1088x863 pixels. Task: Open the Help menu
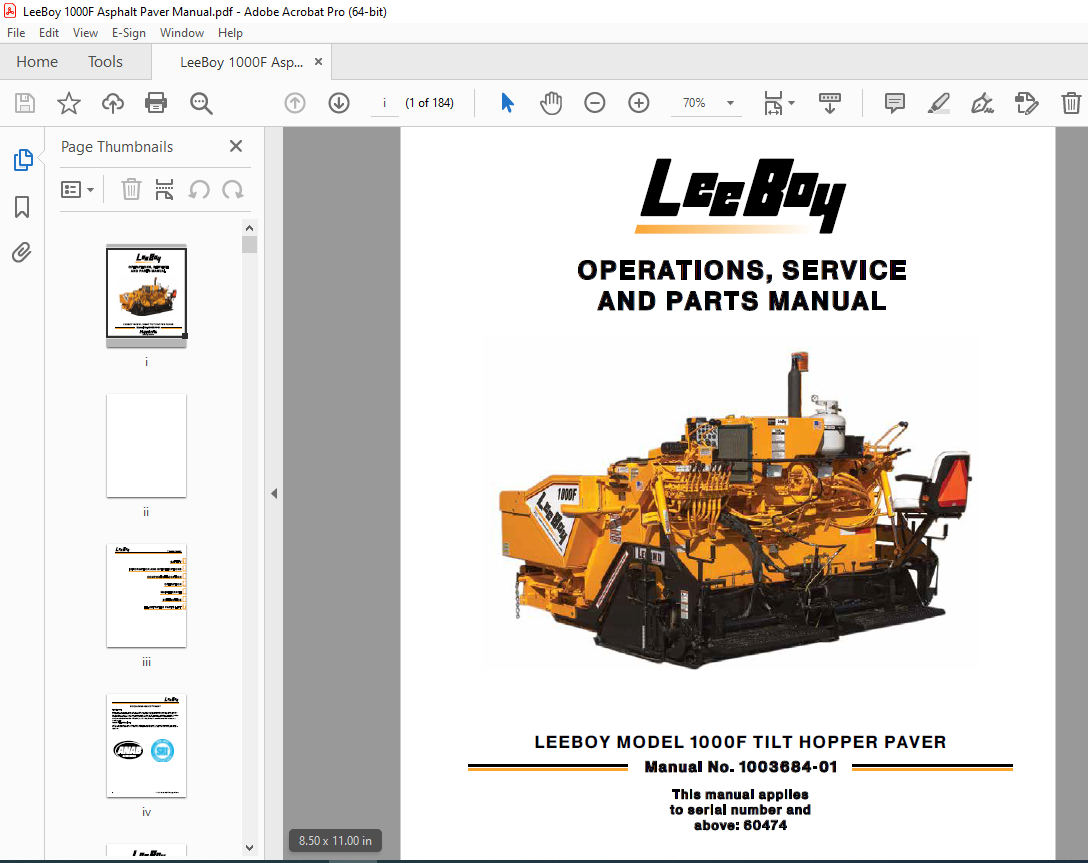[230, 33]
